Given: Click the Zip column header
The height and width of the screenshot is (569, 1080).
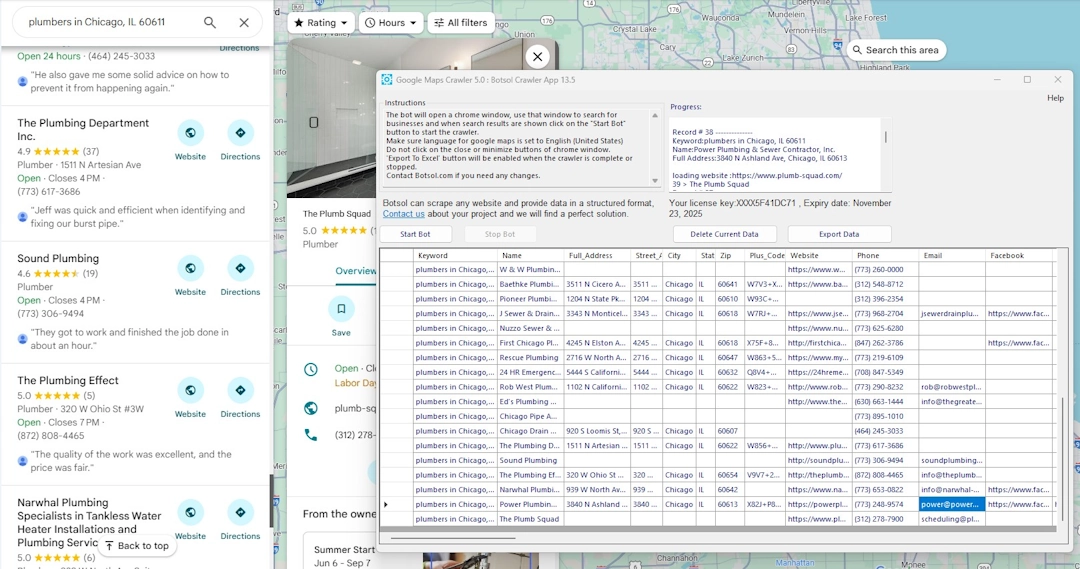Looking at the screenshot, I should point(731,256).
